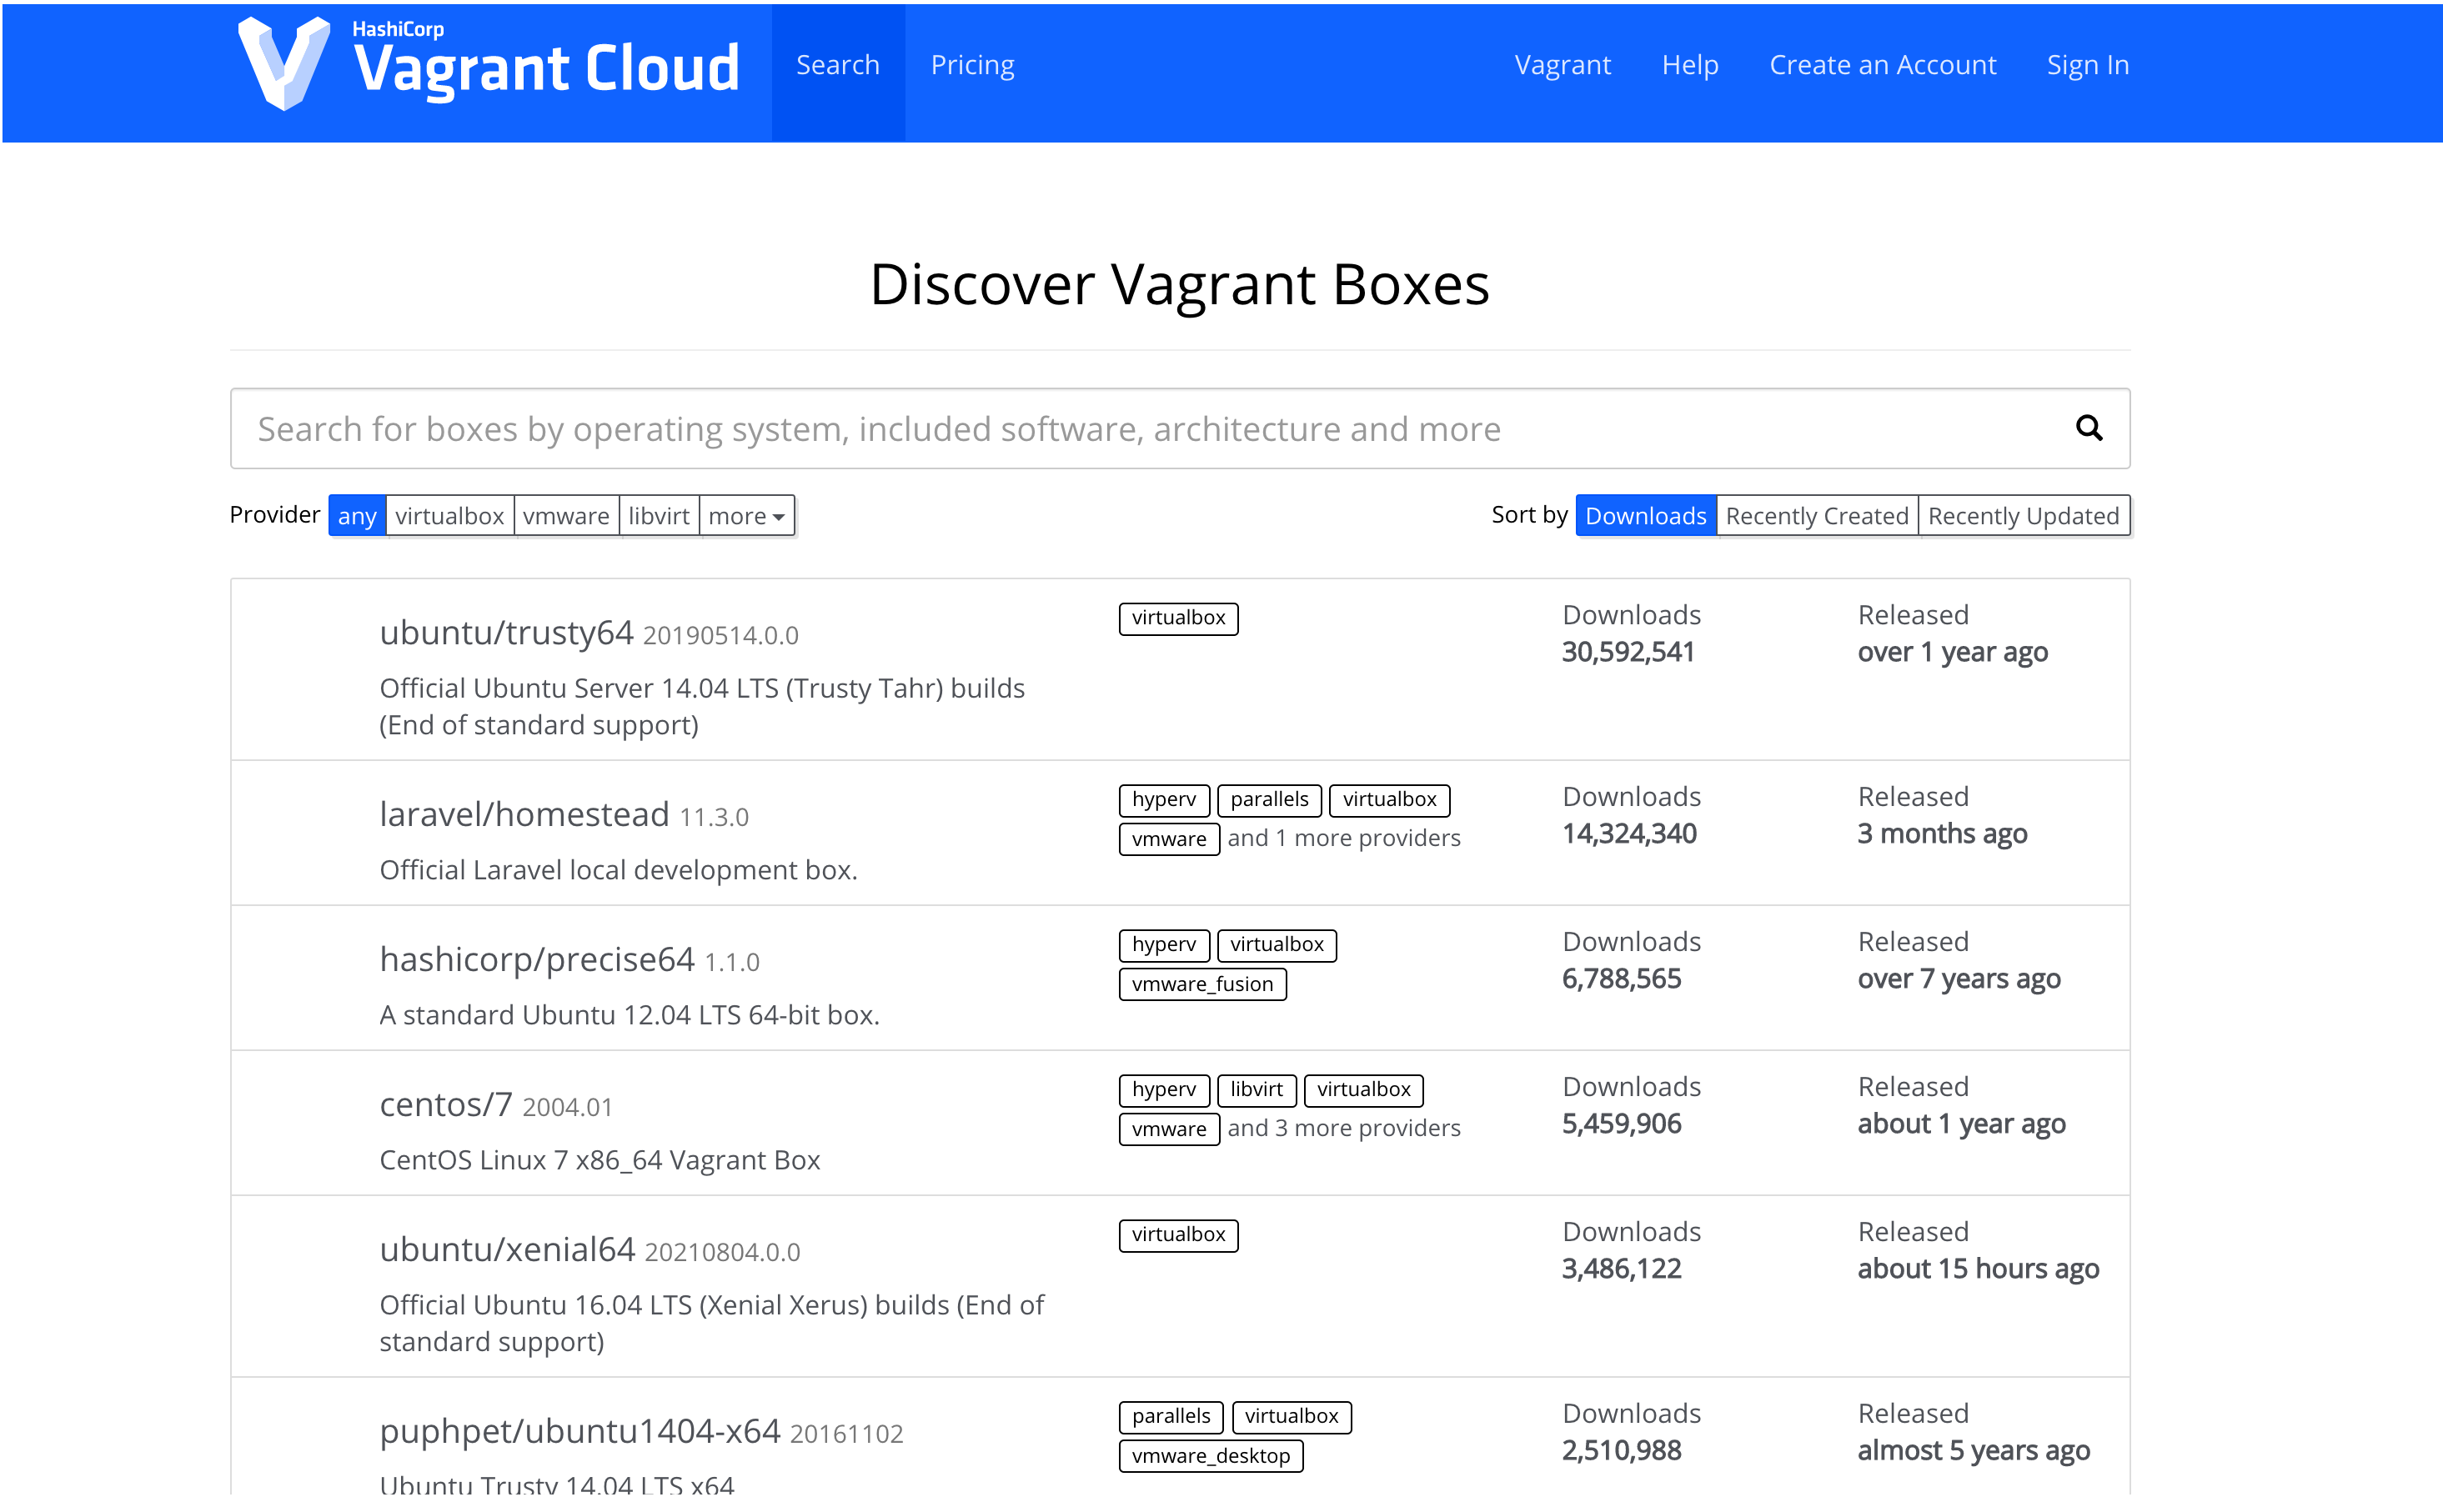Go to the Help page

coord(1689,65)
